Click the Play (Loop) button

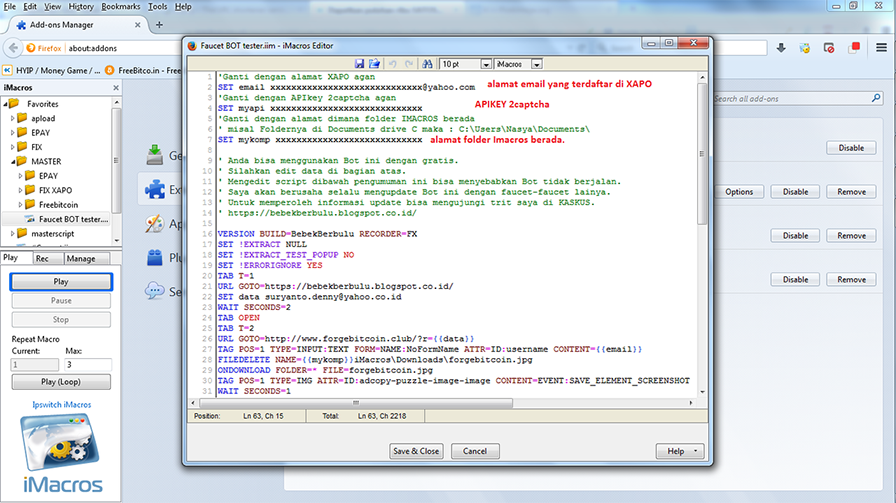[61, 382]
